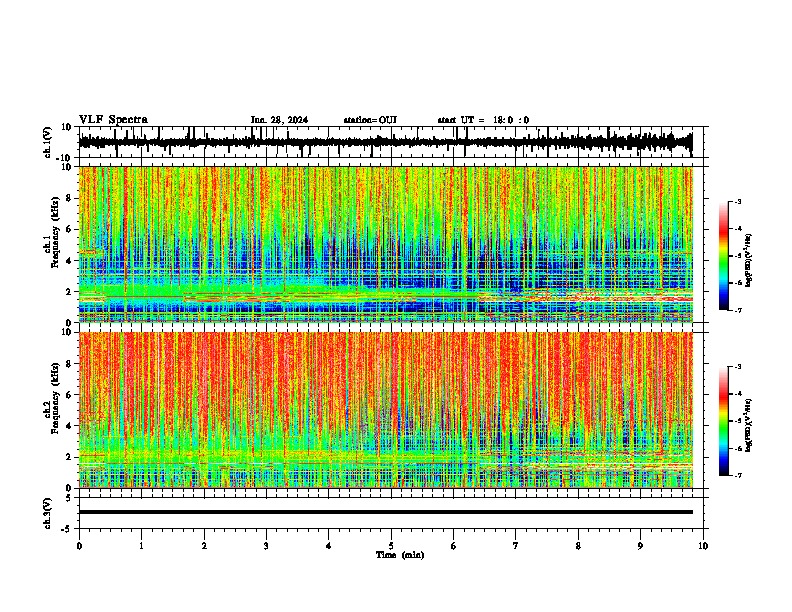
Task: Click the ch.1 colorbar 'log(PSD)' label
Action: [x=748, y=261]
